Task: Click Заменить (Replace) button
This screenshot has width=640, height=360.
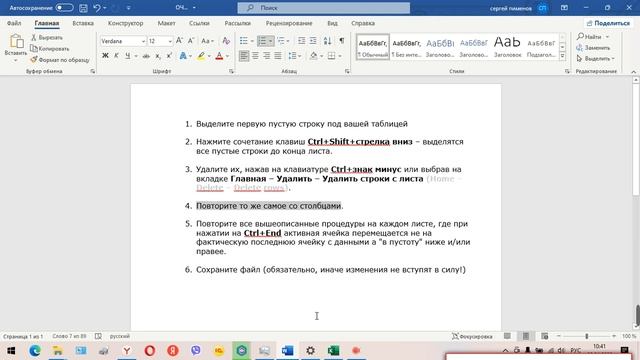Action: (593, 48)
